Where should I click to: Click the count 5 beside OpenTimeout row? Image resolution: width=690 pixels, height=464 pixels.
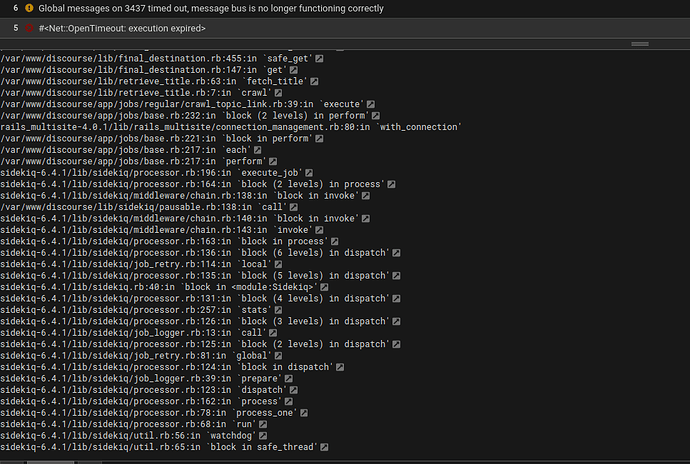(x=15, y=28)
